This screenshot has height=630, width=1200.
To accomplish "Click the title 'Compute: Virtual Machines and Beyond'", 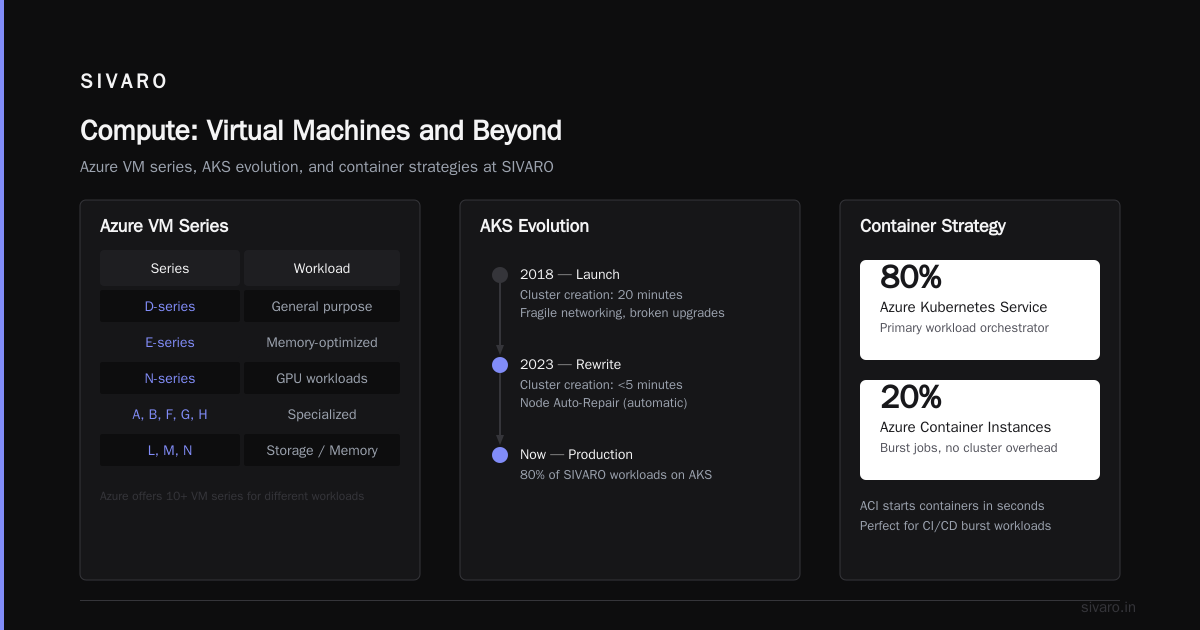I will (321, 131).
